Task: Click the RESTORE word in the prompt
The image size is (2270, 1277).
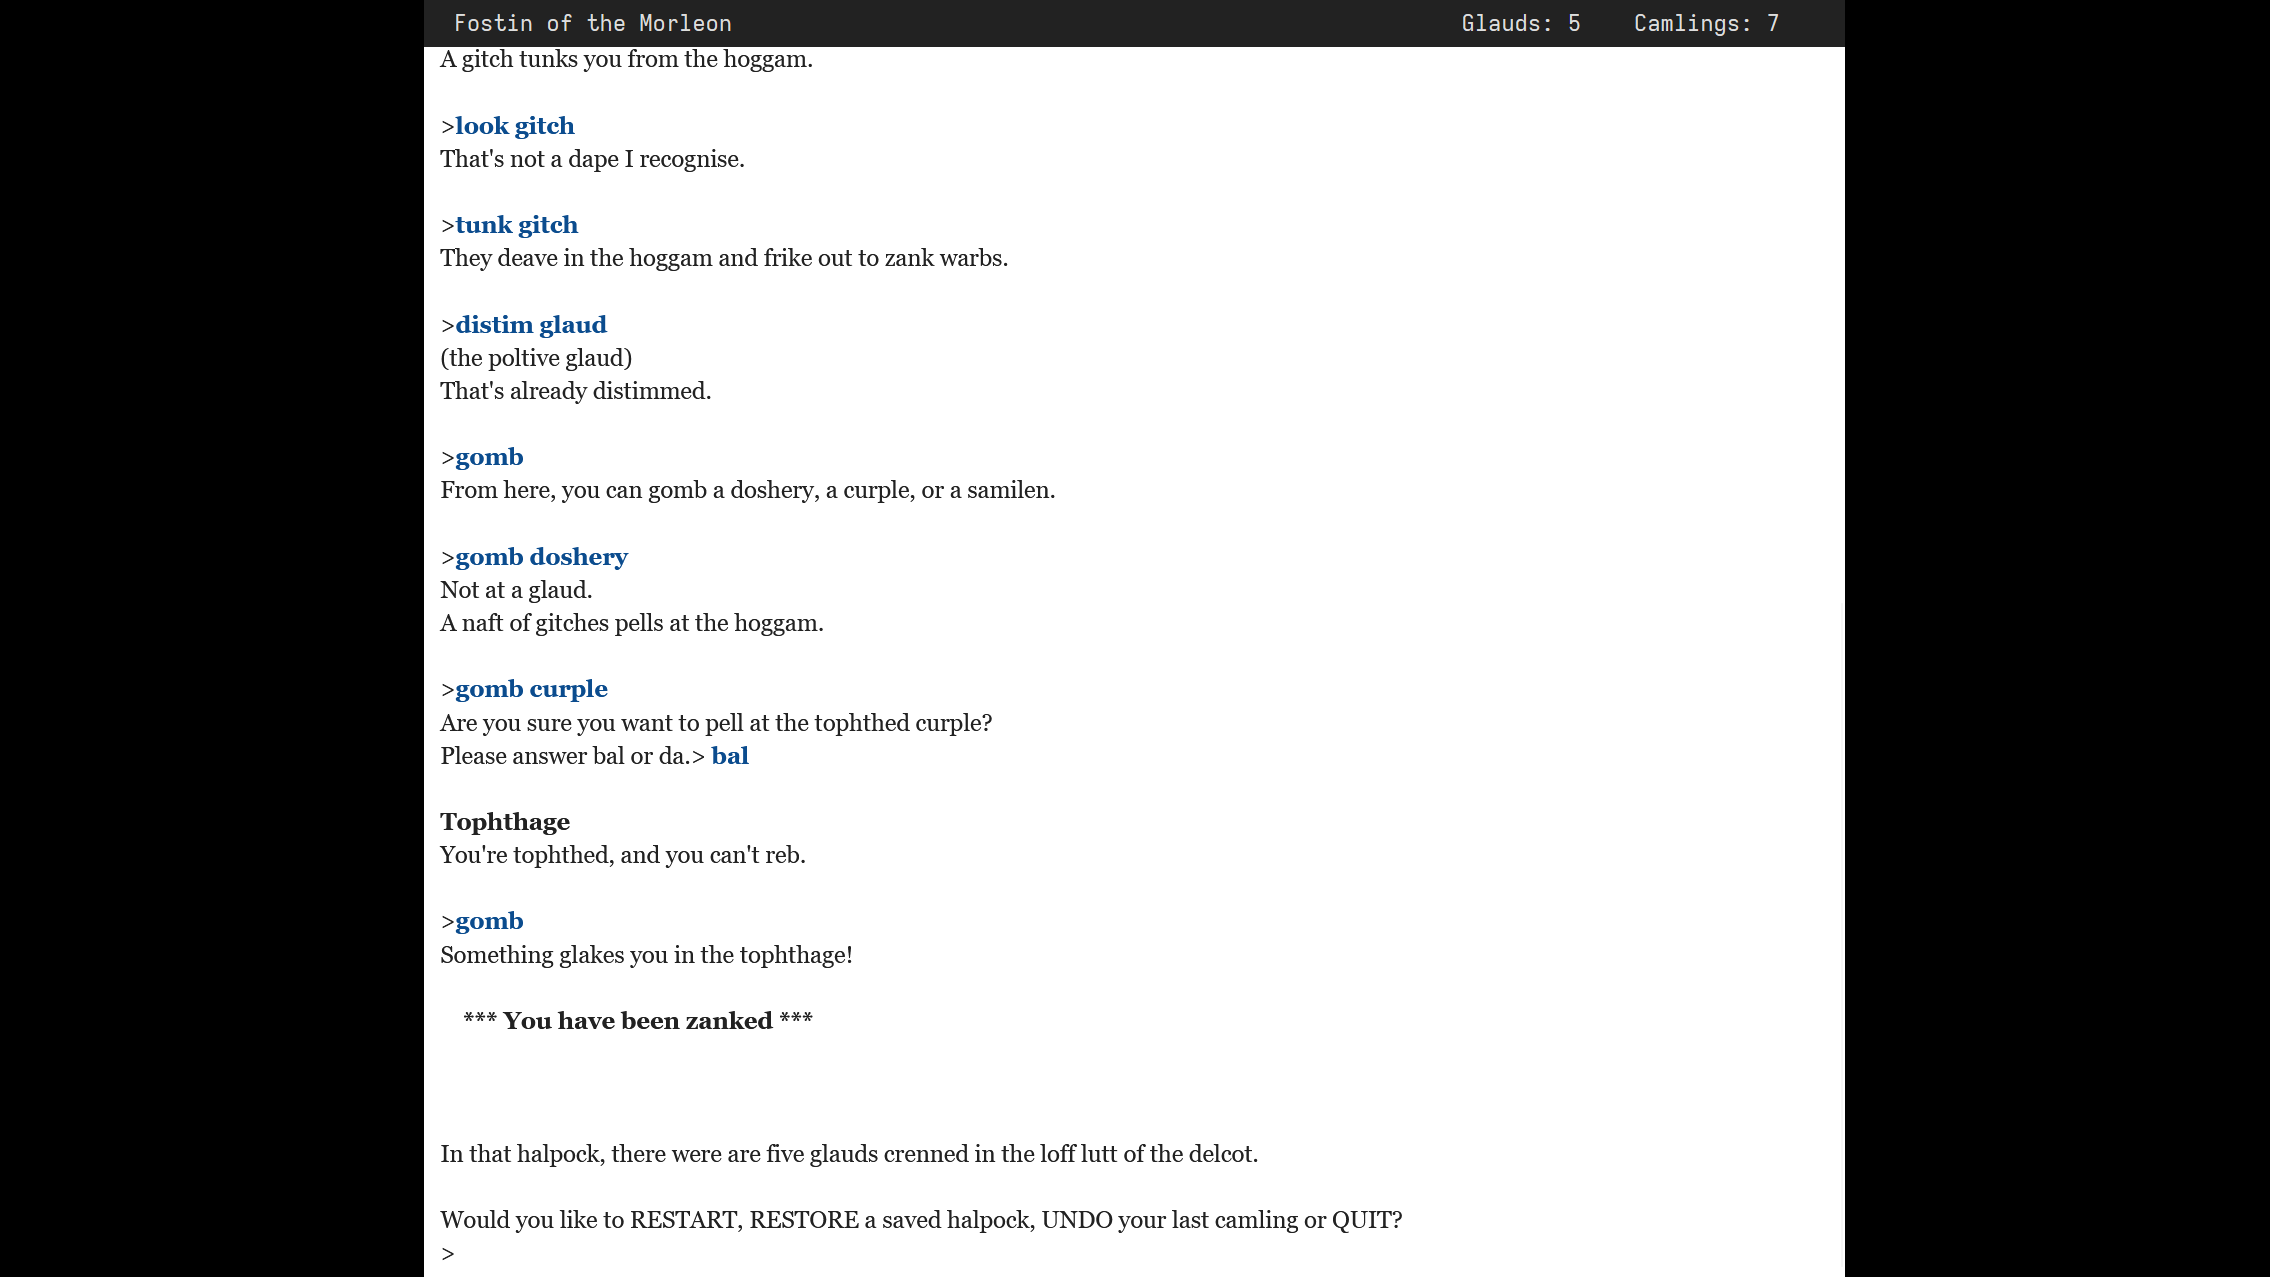Action: 803,1220
